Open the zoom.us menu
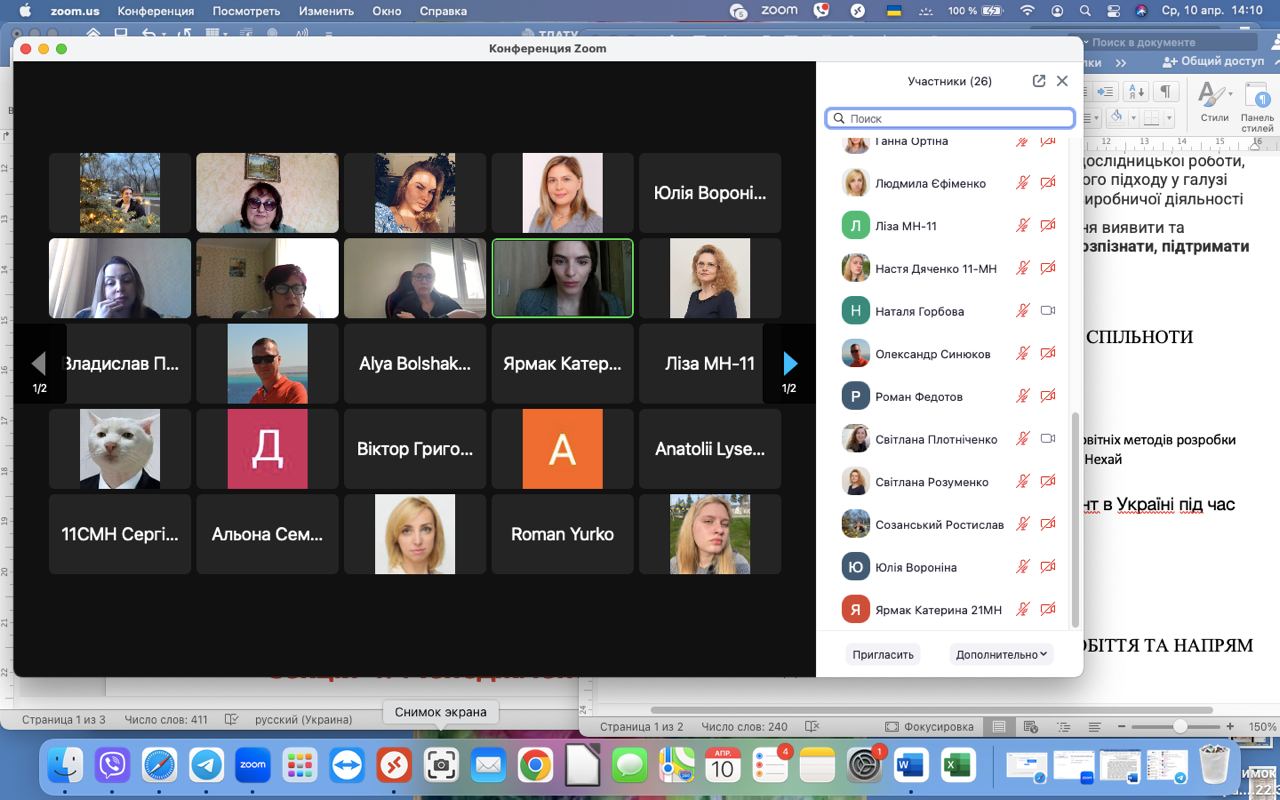The height and width of the screenshot is (800, 1280). [x=73, y=11]
